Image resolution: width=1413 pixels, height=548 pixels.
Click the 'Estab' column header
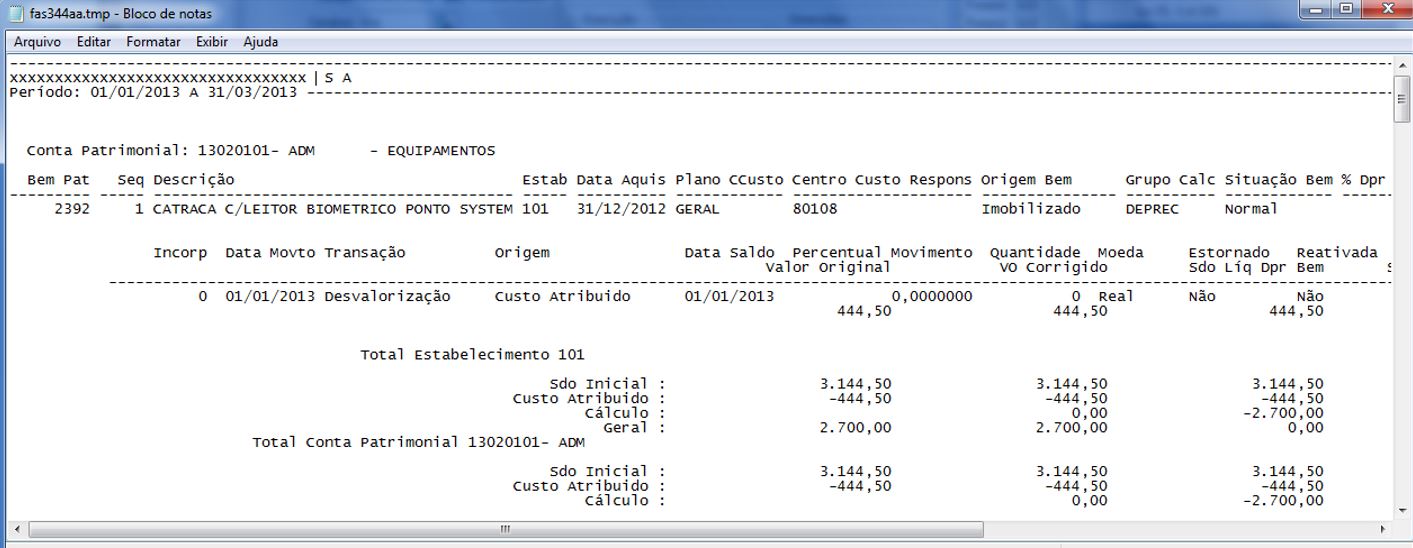pos(545,180)
